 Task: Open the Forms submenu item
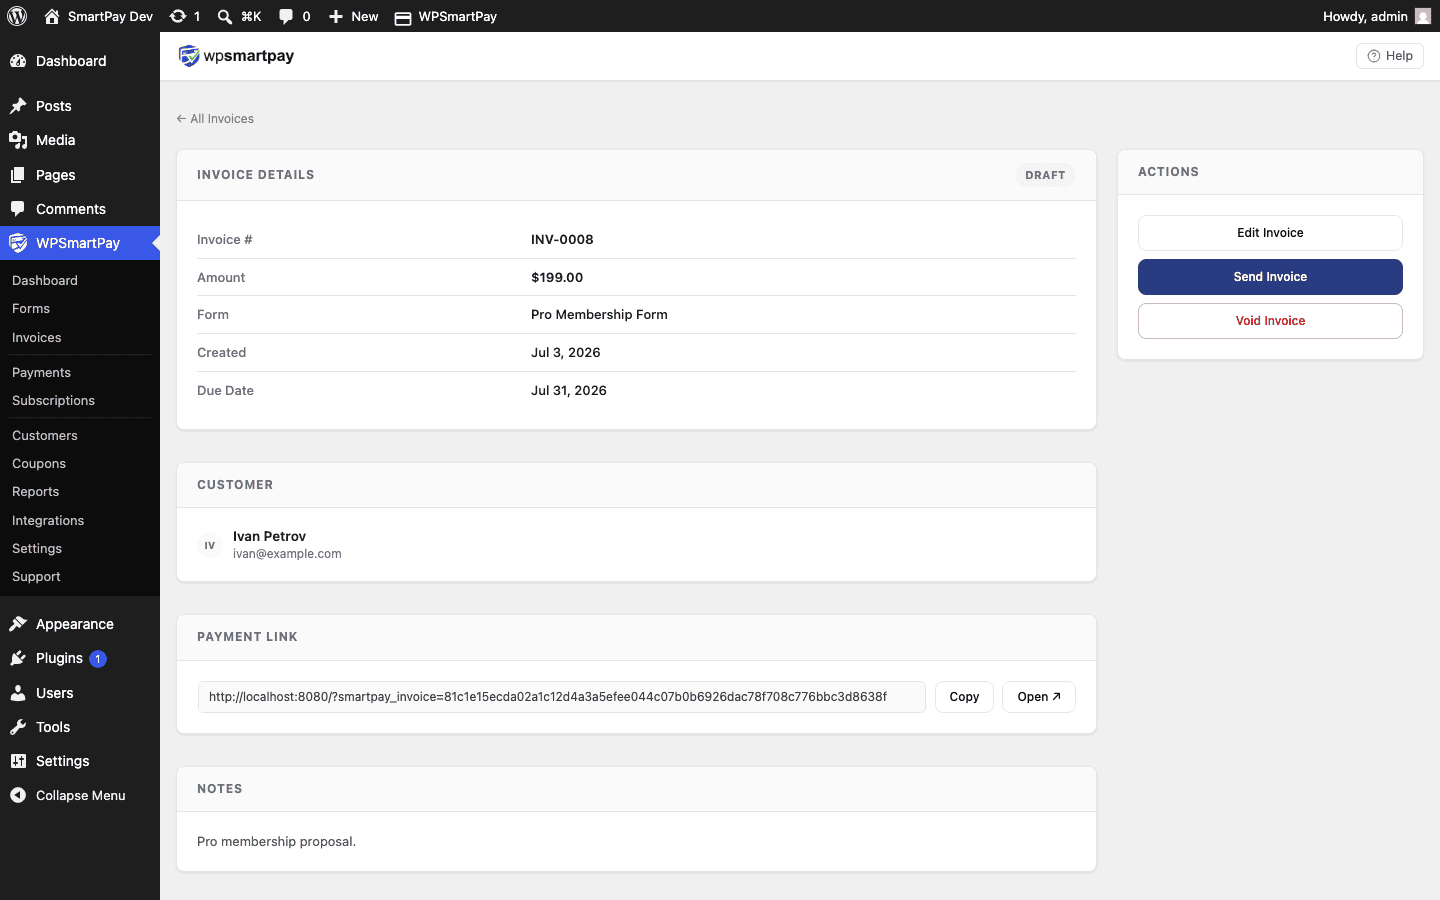[31, 309]
